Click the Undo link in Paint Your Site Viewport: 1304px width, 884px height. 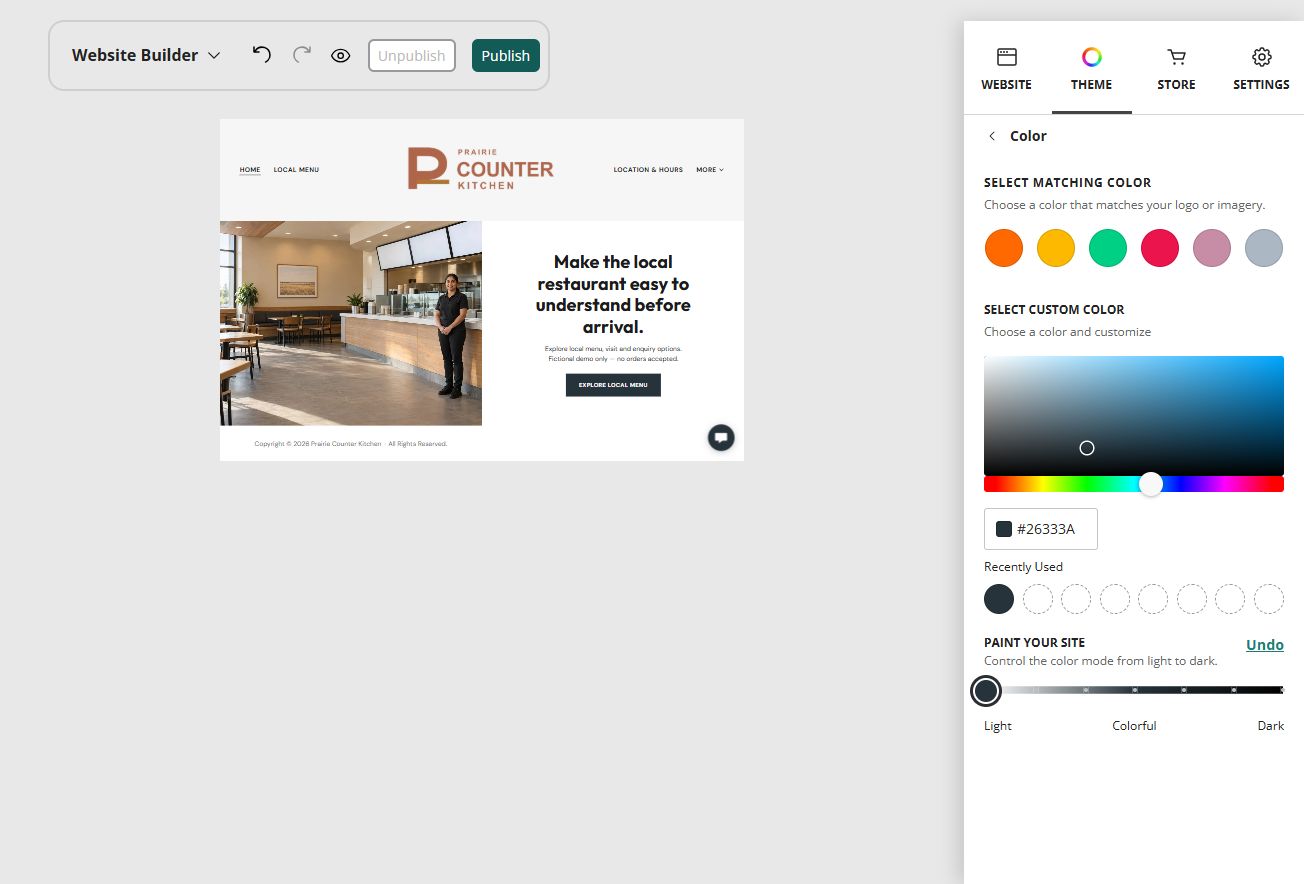1265,645
